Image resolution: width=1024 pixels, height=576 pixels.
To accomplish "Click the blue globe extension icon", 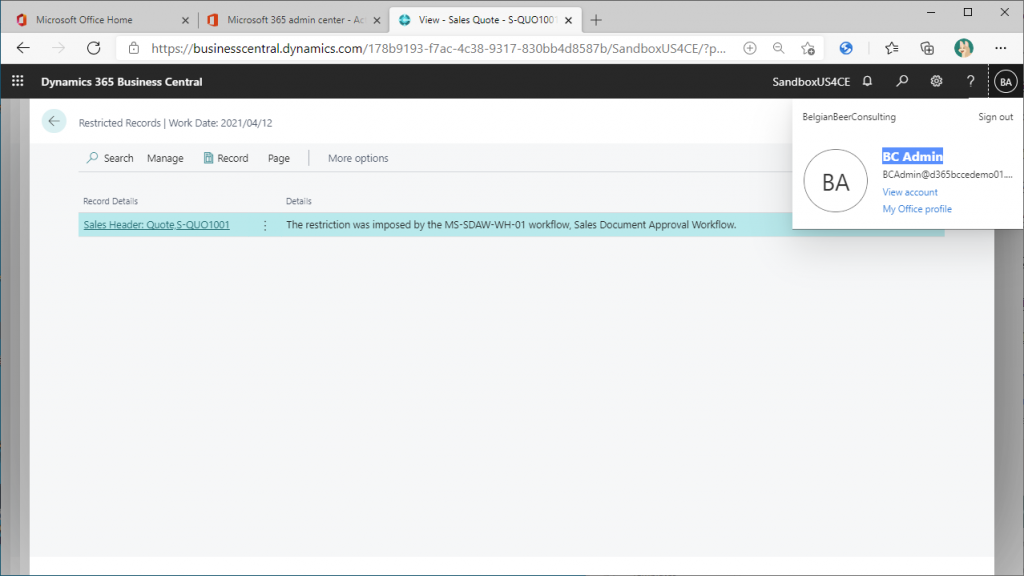I will [846, 48].
